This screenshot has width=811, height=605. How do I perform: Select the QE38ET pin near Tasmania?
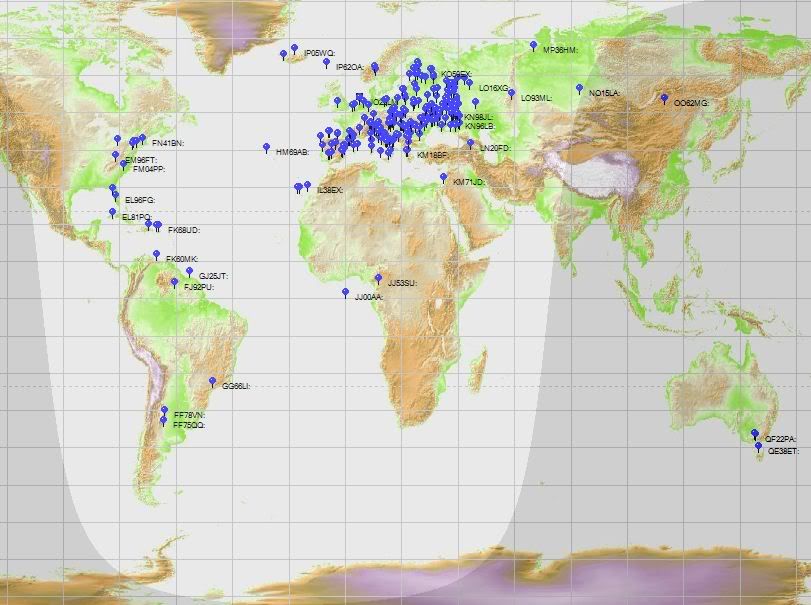pos(758,447)
